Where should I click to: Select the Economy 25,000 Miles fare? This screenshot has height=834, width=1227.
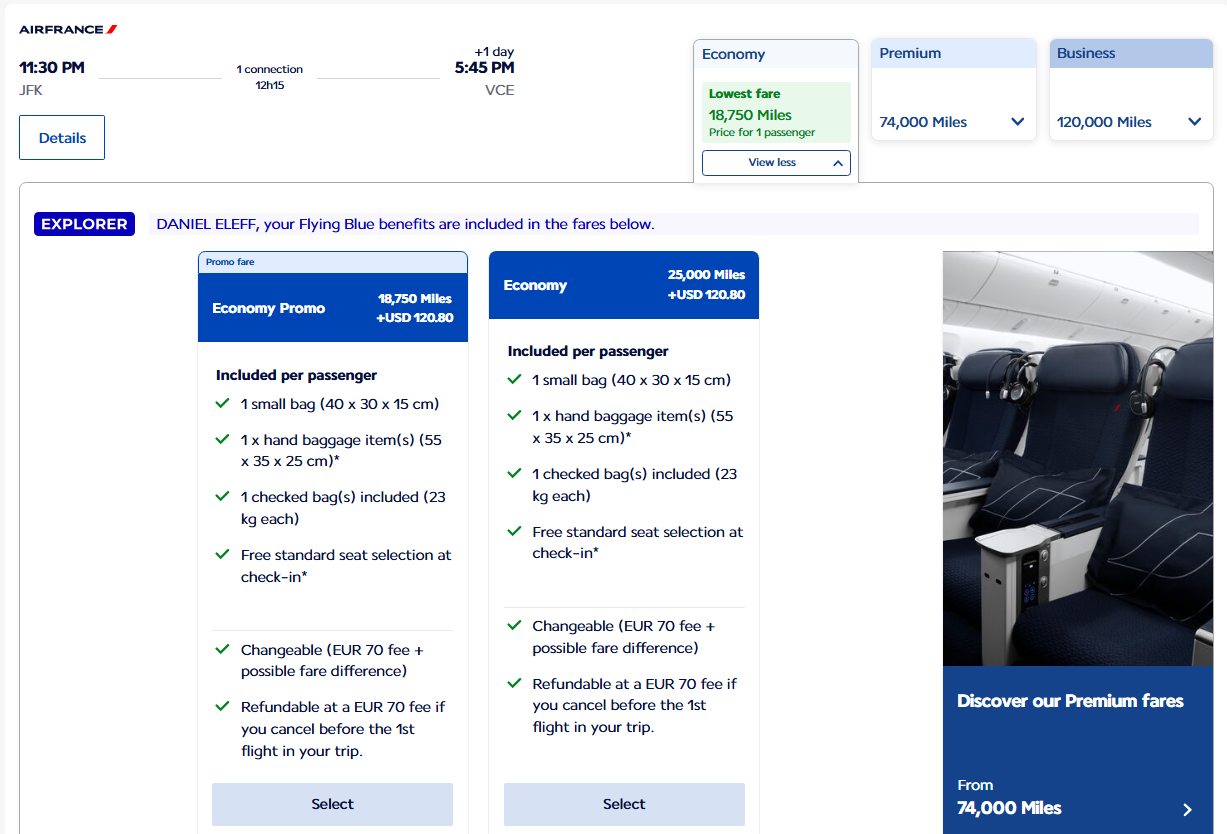[x=624, y=804]
